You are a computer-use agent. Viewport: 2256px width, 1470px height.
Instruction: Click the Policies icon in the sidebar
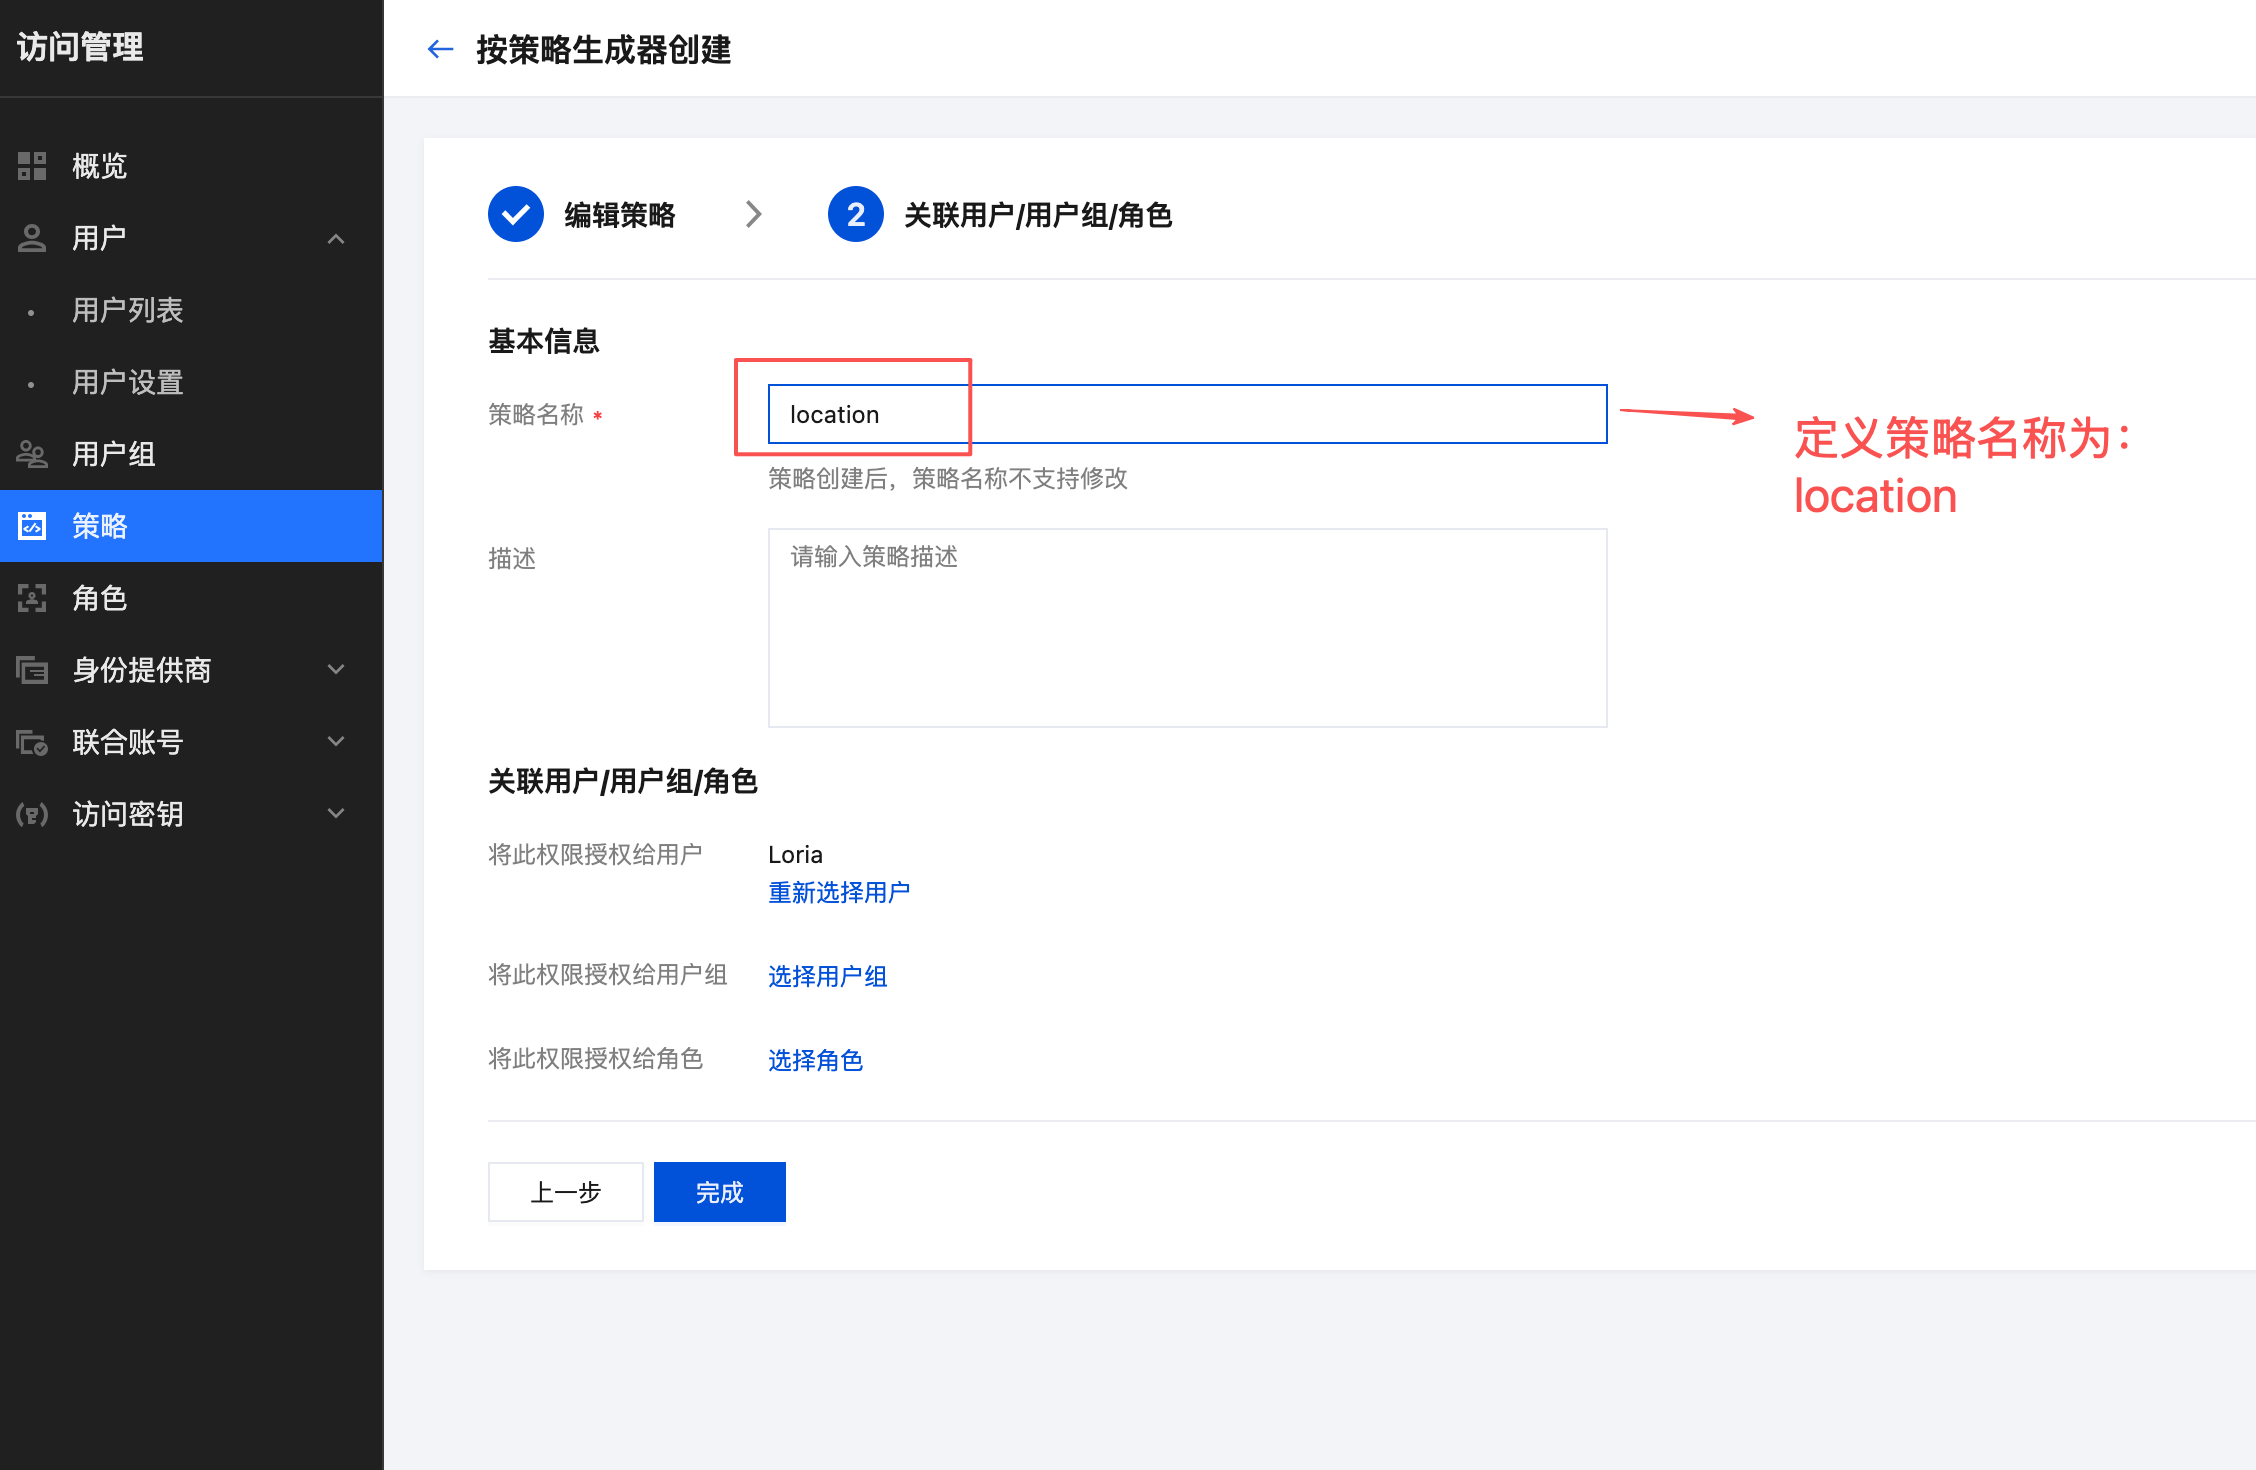pyautogui.click(x=32, y=526)
